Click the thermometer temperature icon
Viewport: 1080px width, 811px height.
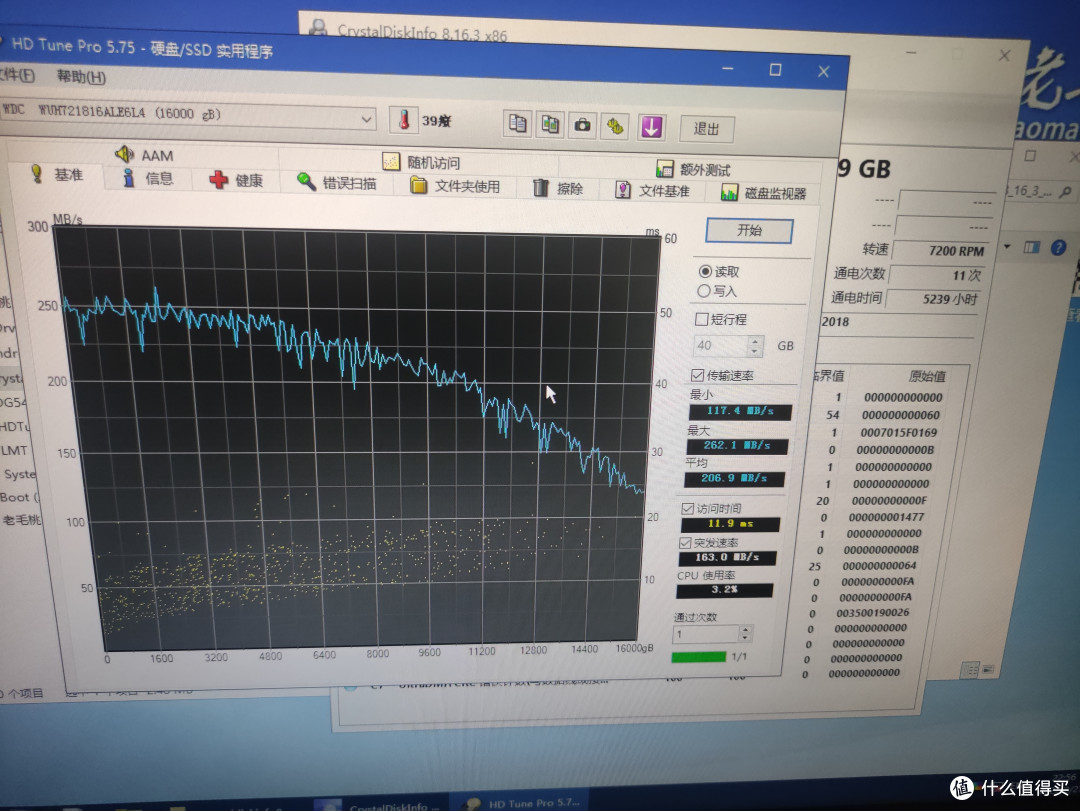[404, 119]
